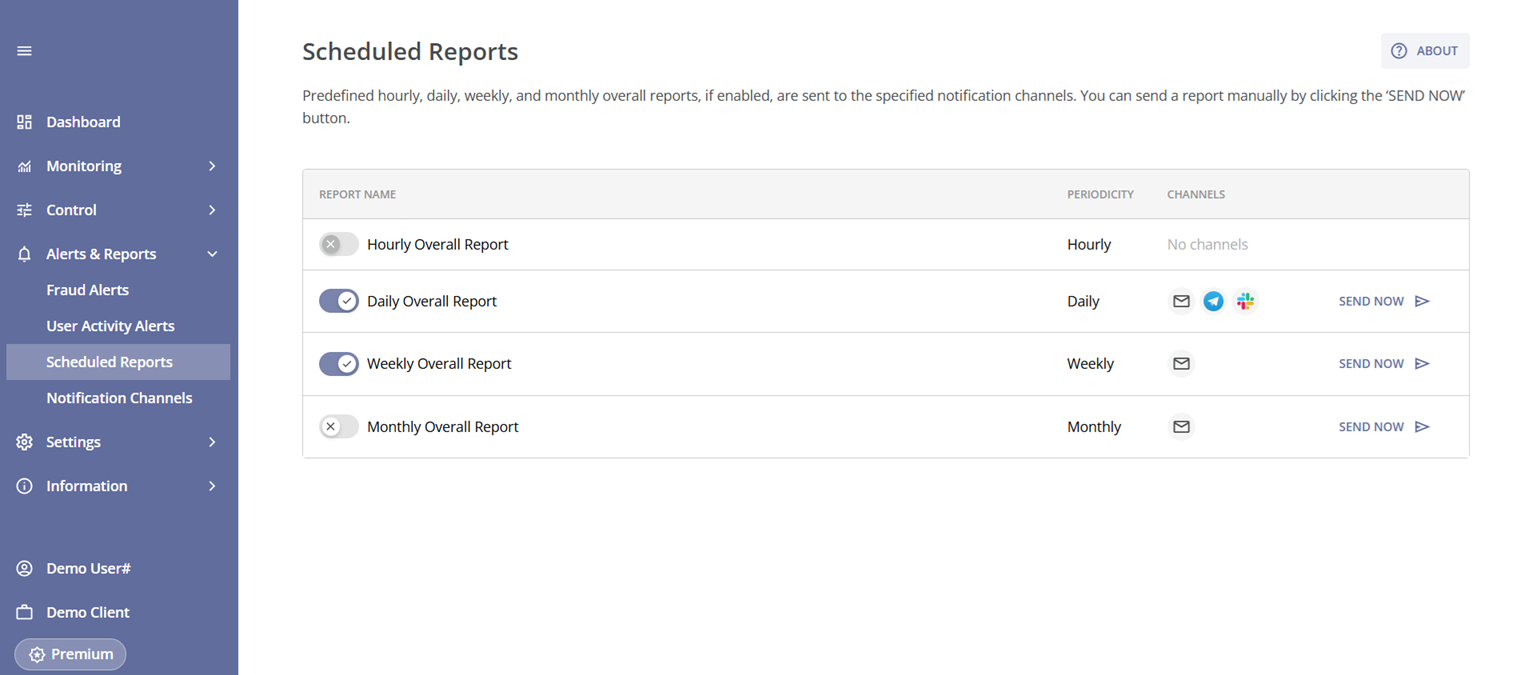Click the Demo User# profile icon
Screen dimensions: 1519x675
pos(24,568)
